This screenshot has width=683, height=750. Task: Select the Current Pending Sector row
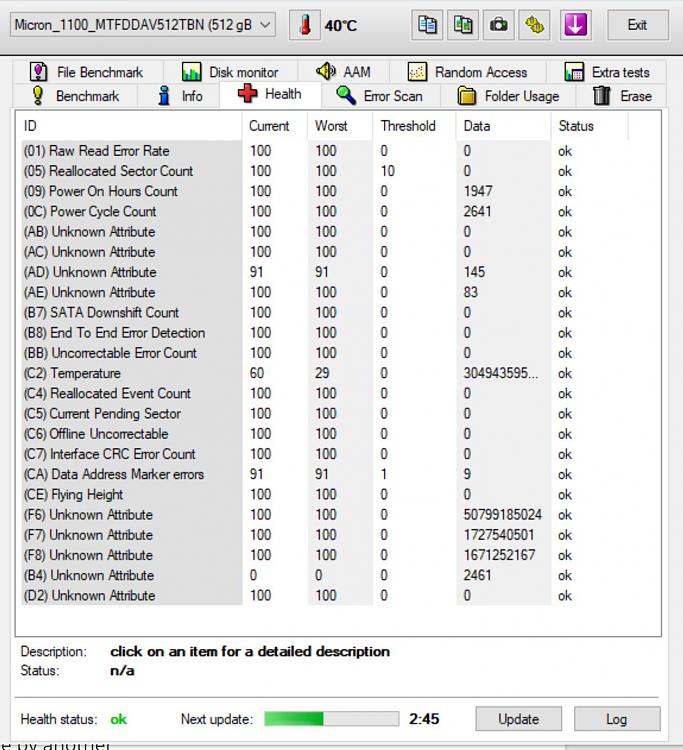click(x=324, y=414)
